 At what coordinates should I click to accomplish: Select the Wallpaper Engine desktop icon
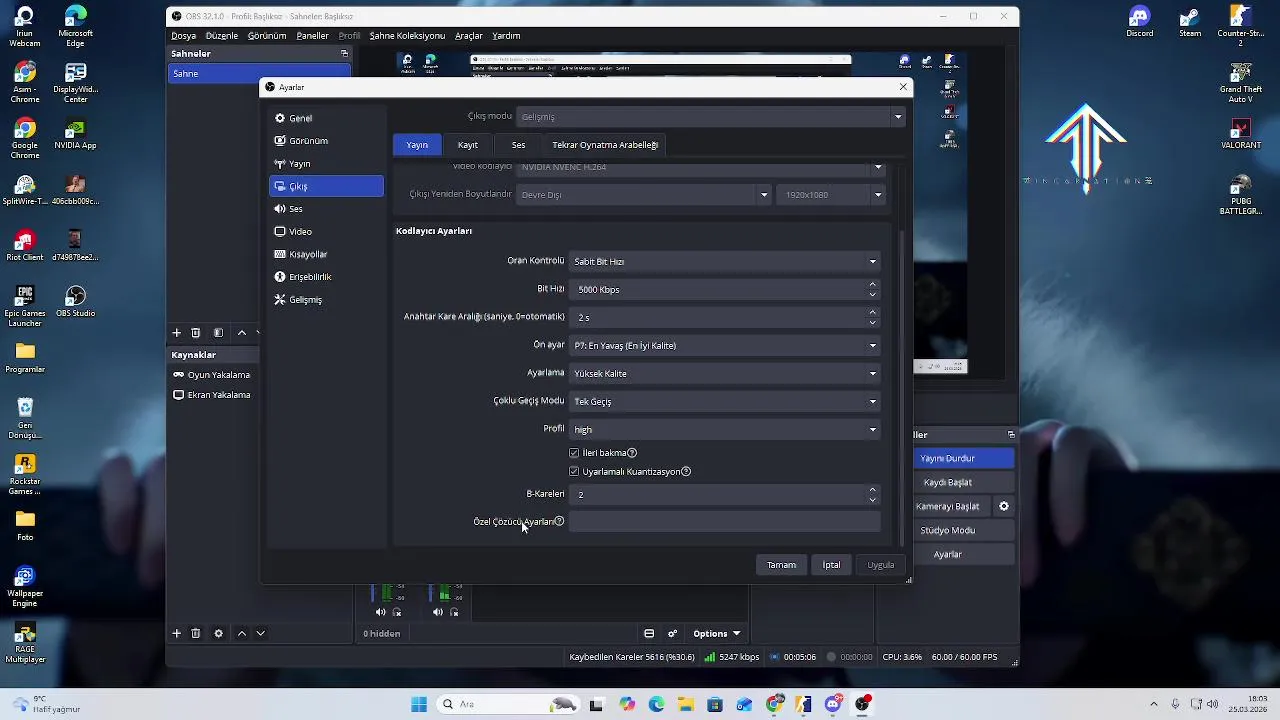[x=25, y=587]
